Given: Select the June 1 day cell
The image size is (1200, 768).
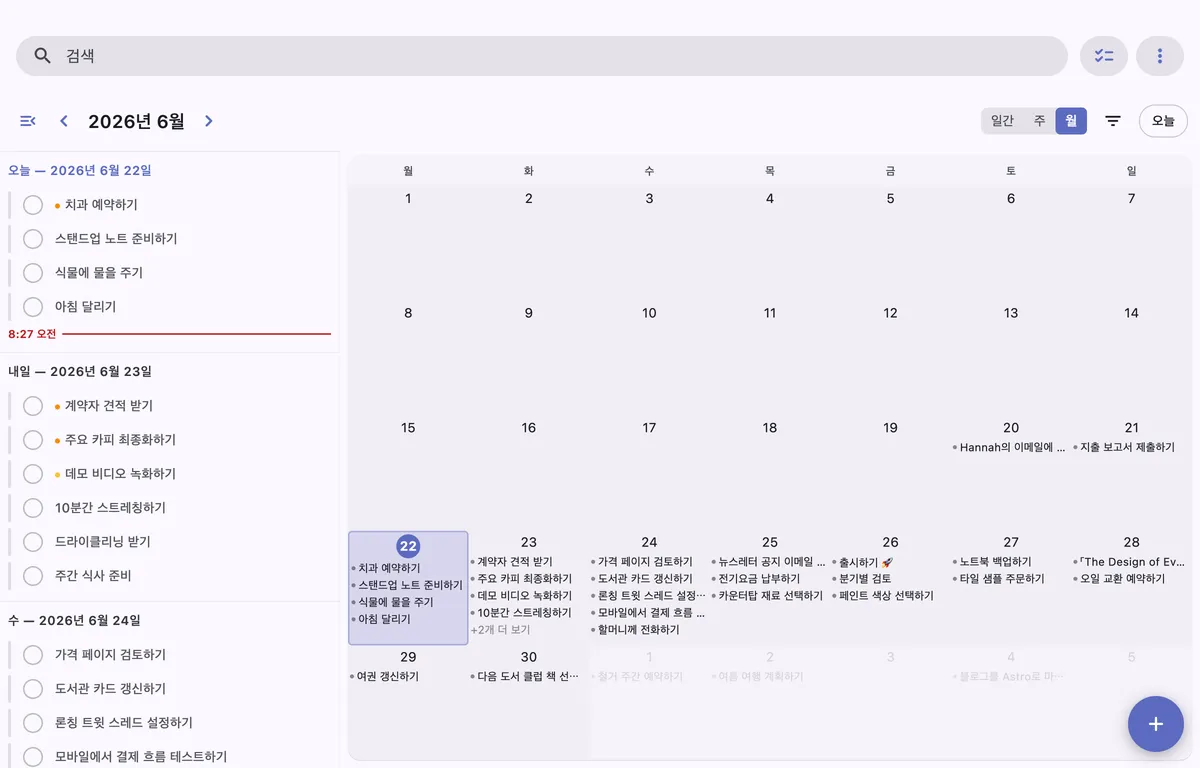Looking at the screenshot, I should pos(408,243).
